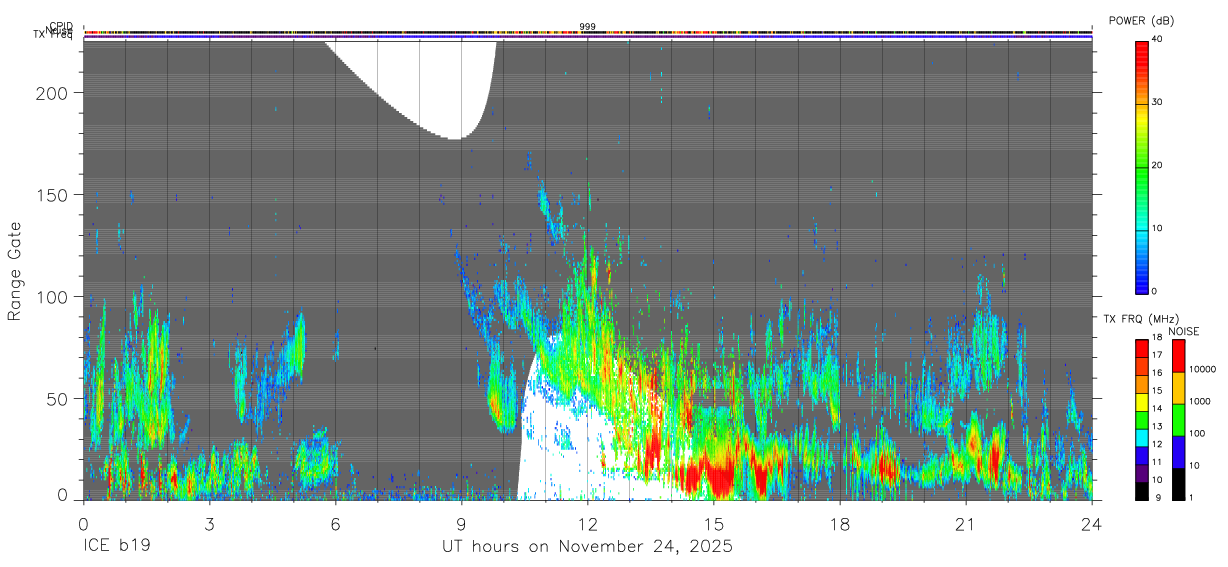Click the 21 hour x-axis tick label

click(x=966, y=524)
